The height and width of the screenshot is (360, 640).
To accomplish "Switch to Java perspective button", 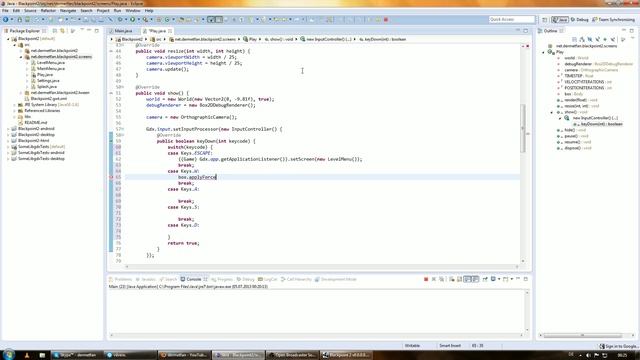I will (560, 20).
